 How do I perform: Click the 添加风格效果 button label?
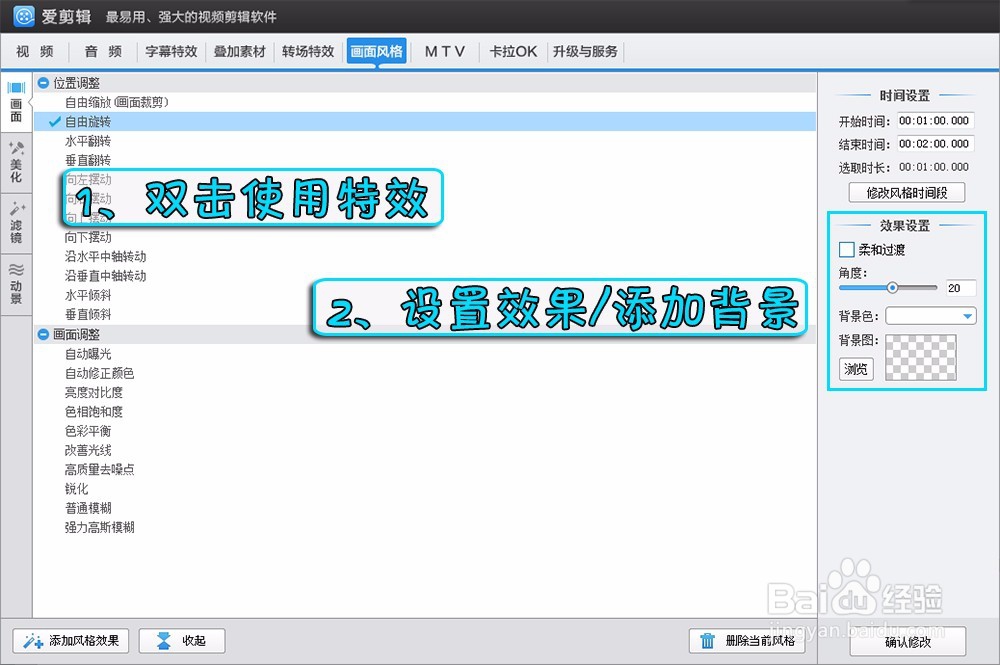click(x=84, y=641)
